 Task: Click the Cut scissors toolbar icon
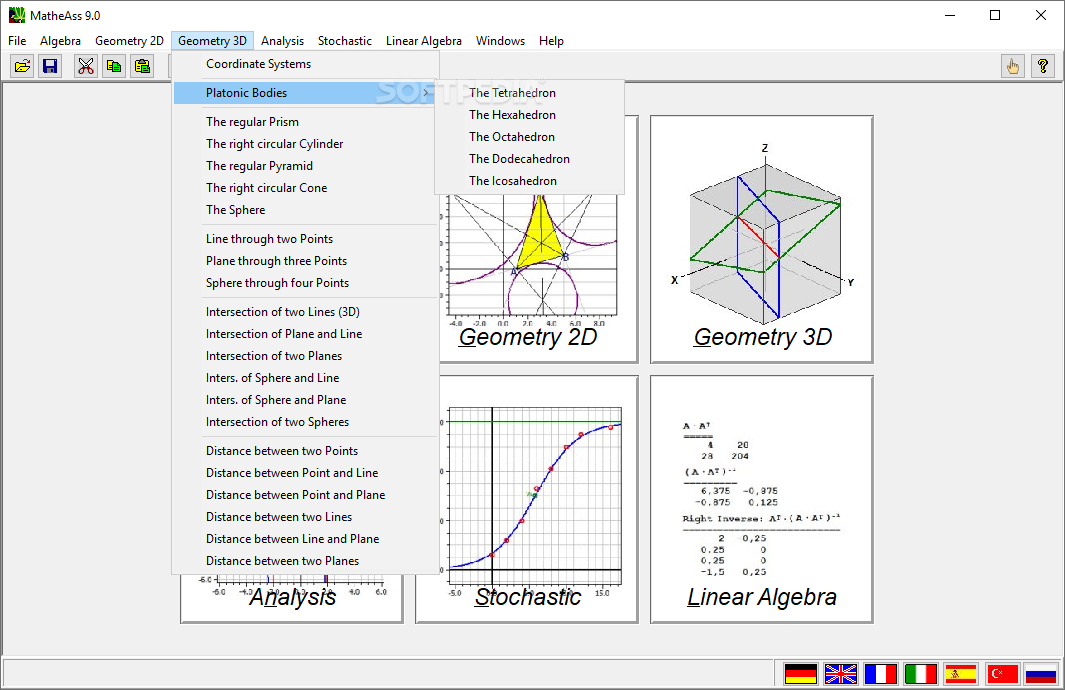click(x=86, y=66)
